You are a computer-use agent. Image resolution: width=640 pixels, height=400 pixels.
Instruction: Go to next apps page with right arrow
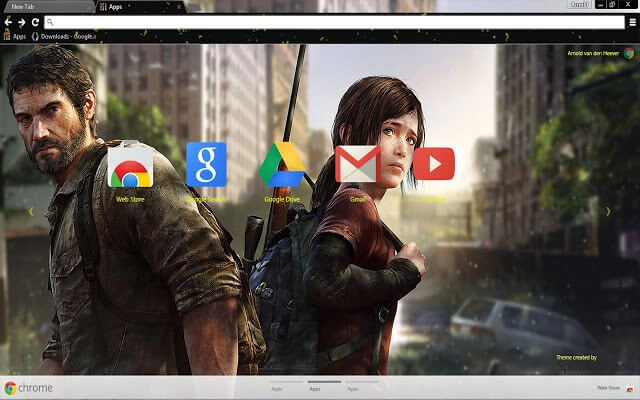608,211
